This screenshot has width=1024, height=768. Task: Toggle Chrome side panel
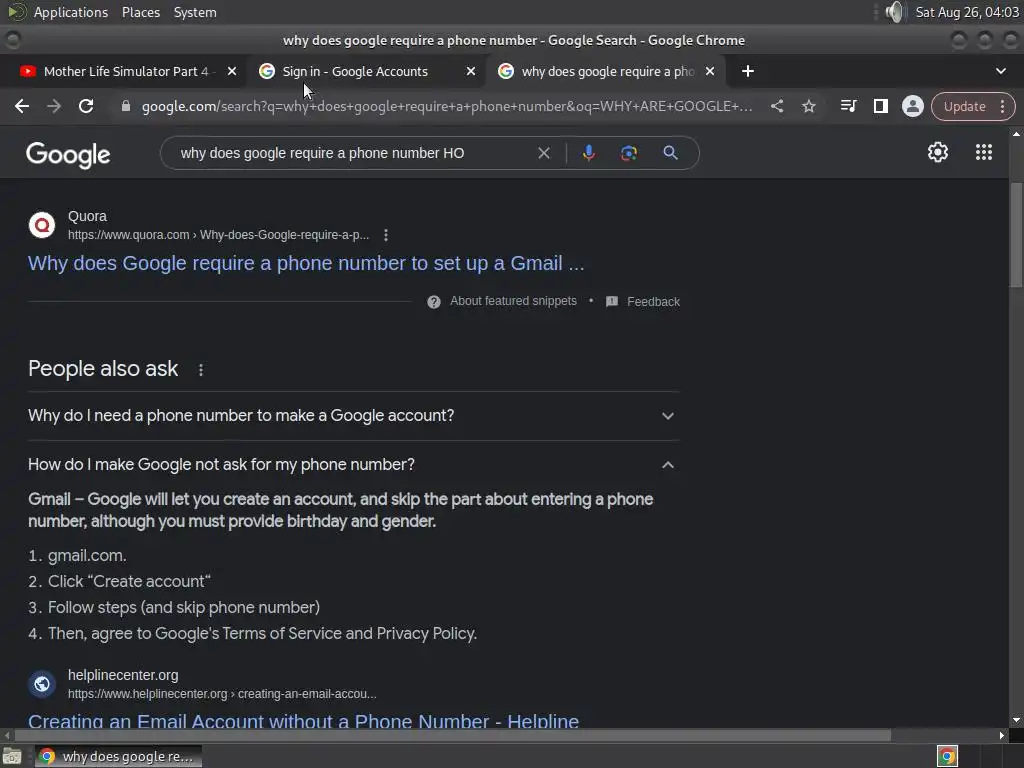(880, 106)
